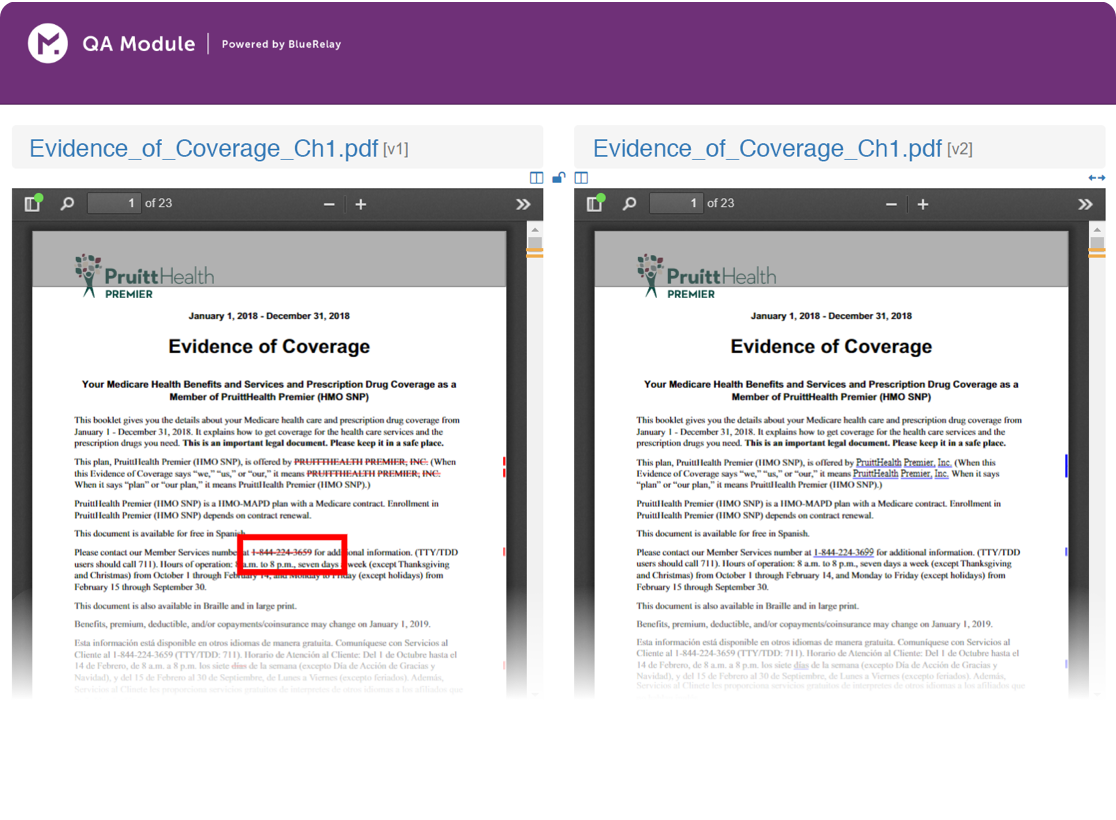Click the date range text in v2 document
The width and height of the screenshot is (1116, 820).
point(831,316)
